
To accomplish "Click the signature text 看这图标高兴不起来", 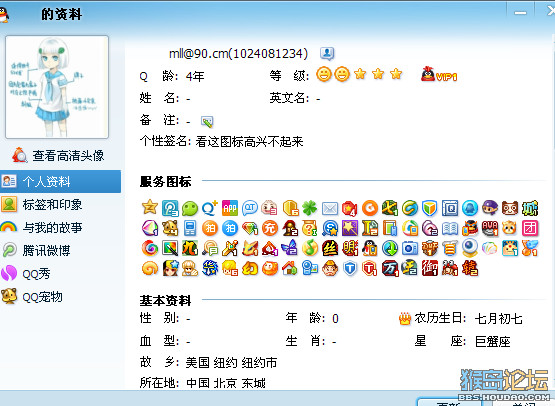I will click(x=249, y=142).
